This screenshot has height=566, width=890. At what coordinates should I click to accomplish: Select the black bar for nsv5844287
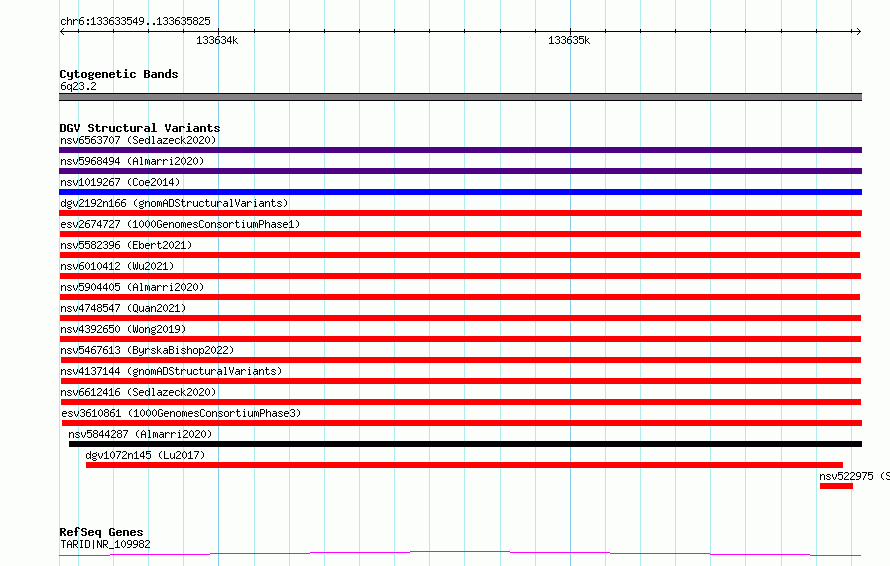click(x=465, y=444)
